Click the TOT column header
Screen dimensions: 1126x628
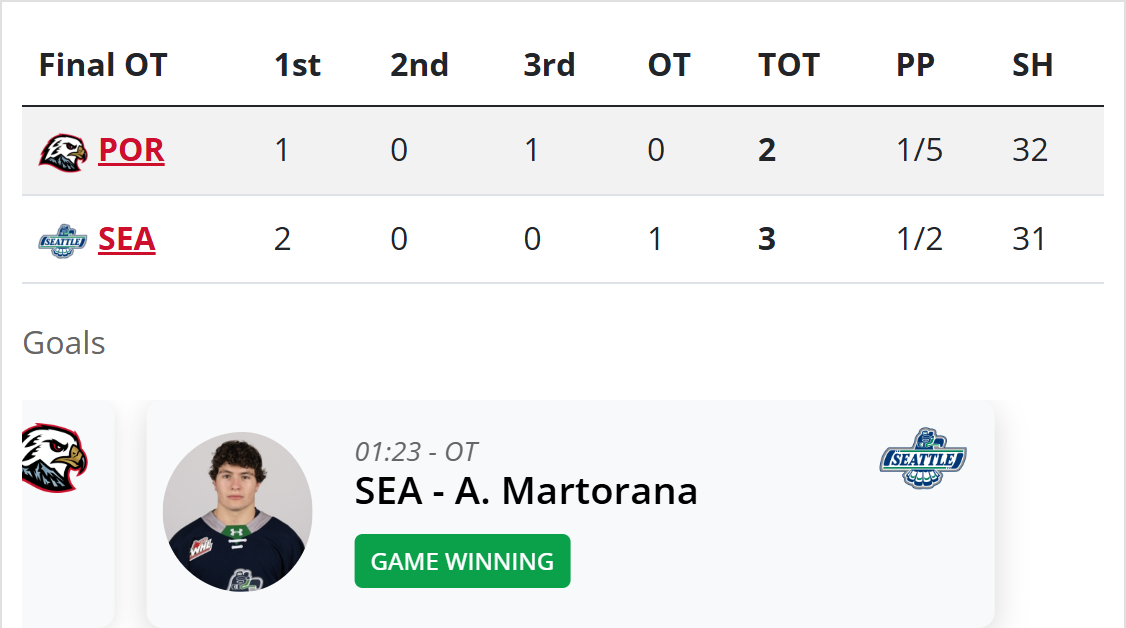[789, 66]
